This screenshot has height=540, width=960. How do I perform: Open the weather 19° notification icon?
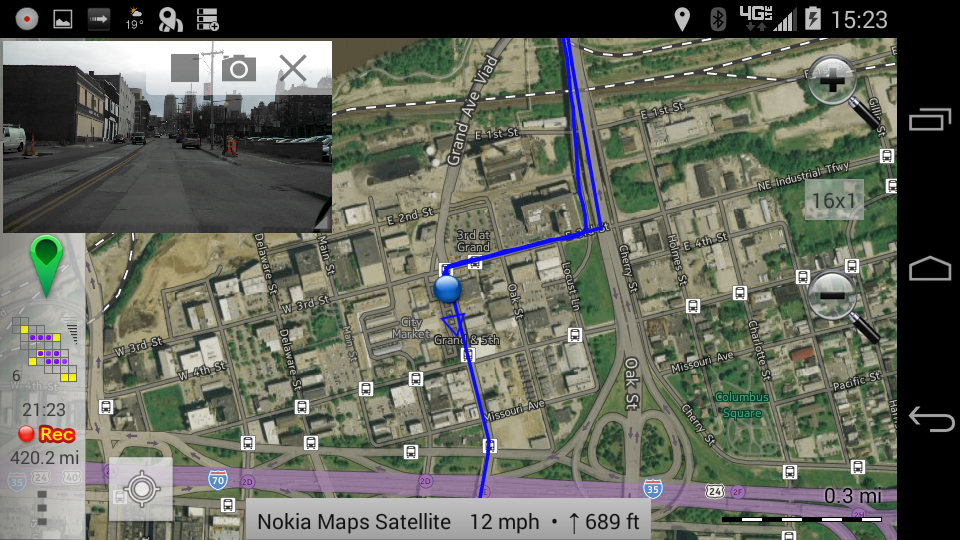[135, 19]
